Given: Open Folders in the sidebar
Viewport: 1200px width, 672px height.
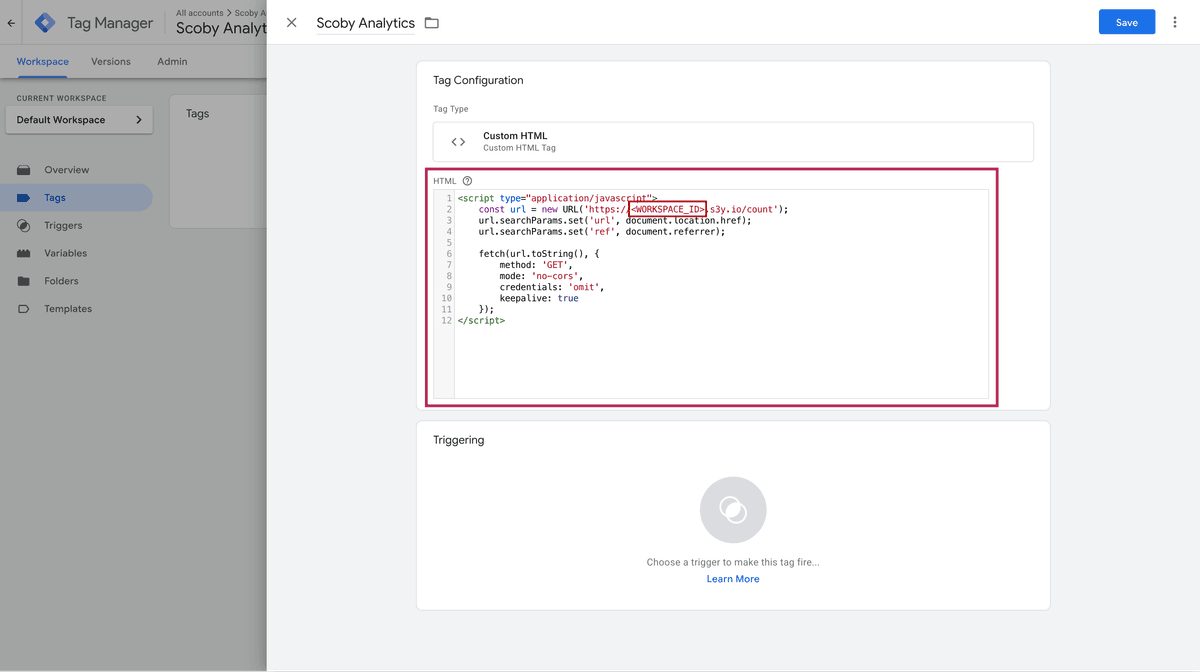Looking at the screenshot, I should coord(61,282).
